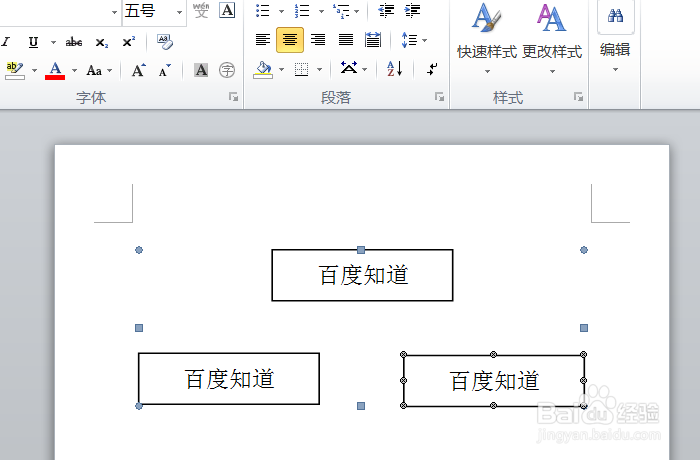Click top-middle canvas sizing handle
This screenshot has width=700, height=460.
click(x=361, y=250)
